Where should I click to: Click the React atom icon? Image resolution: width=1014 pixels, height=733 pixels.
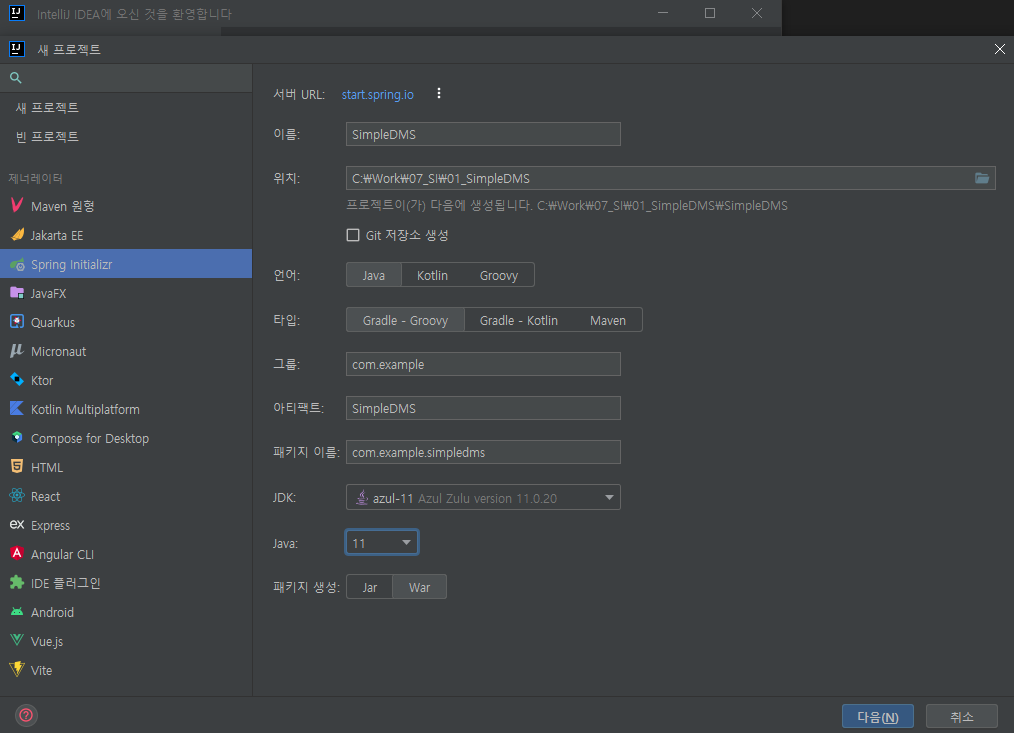point(17,496)
